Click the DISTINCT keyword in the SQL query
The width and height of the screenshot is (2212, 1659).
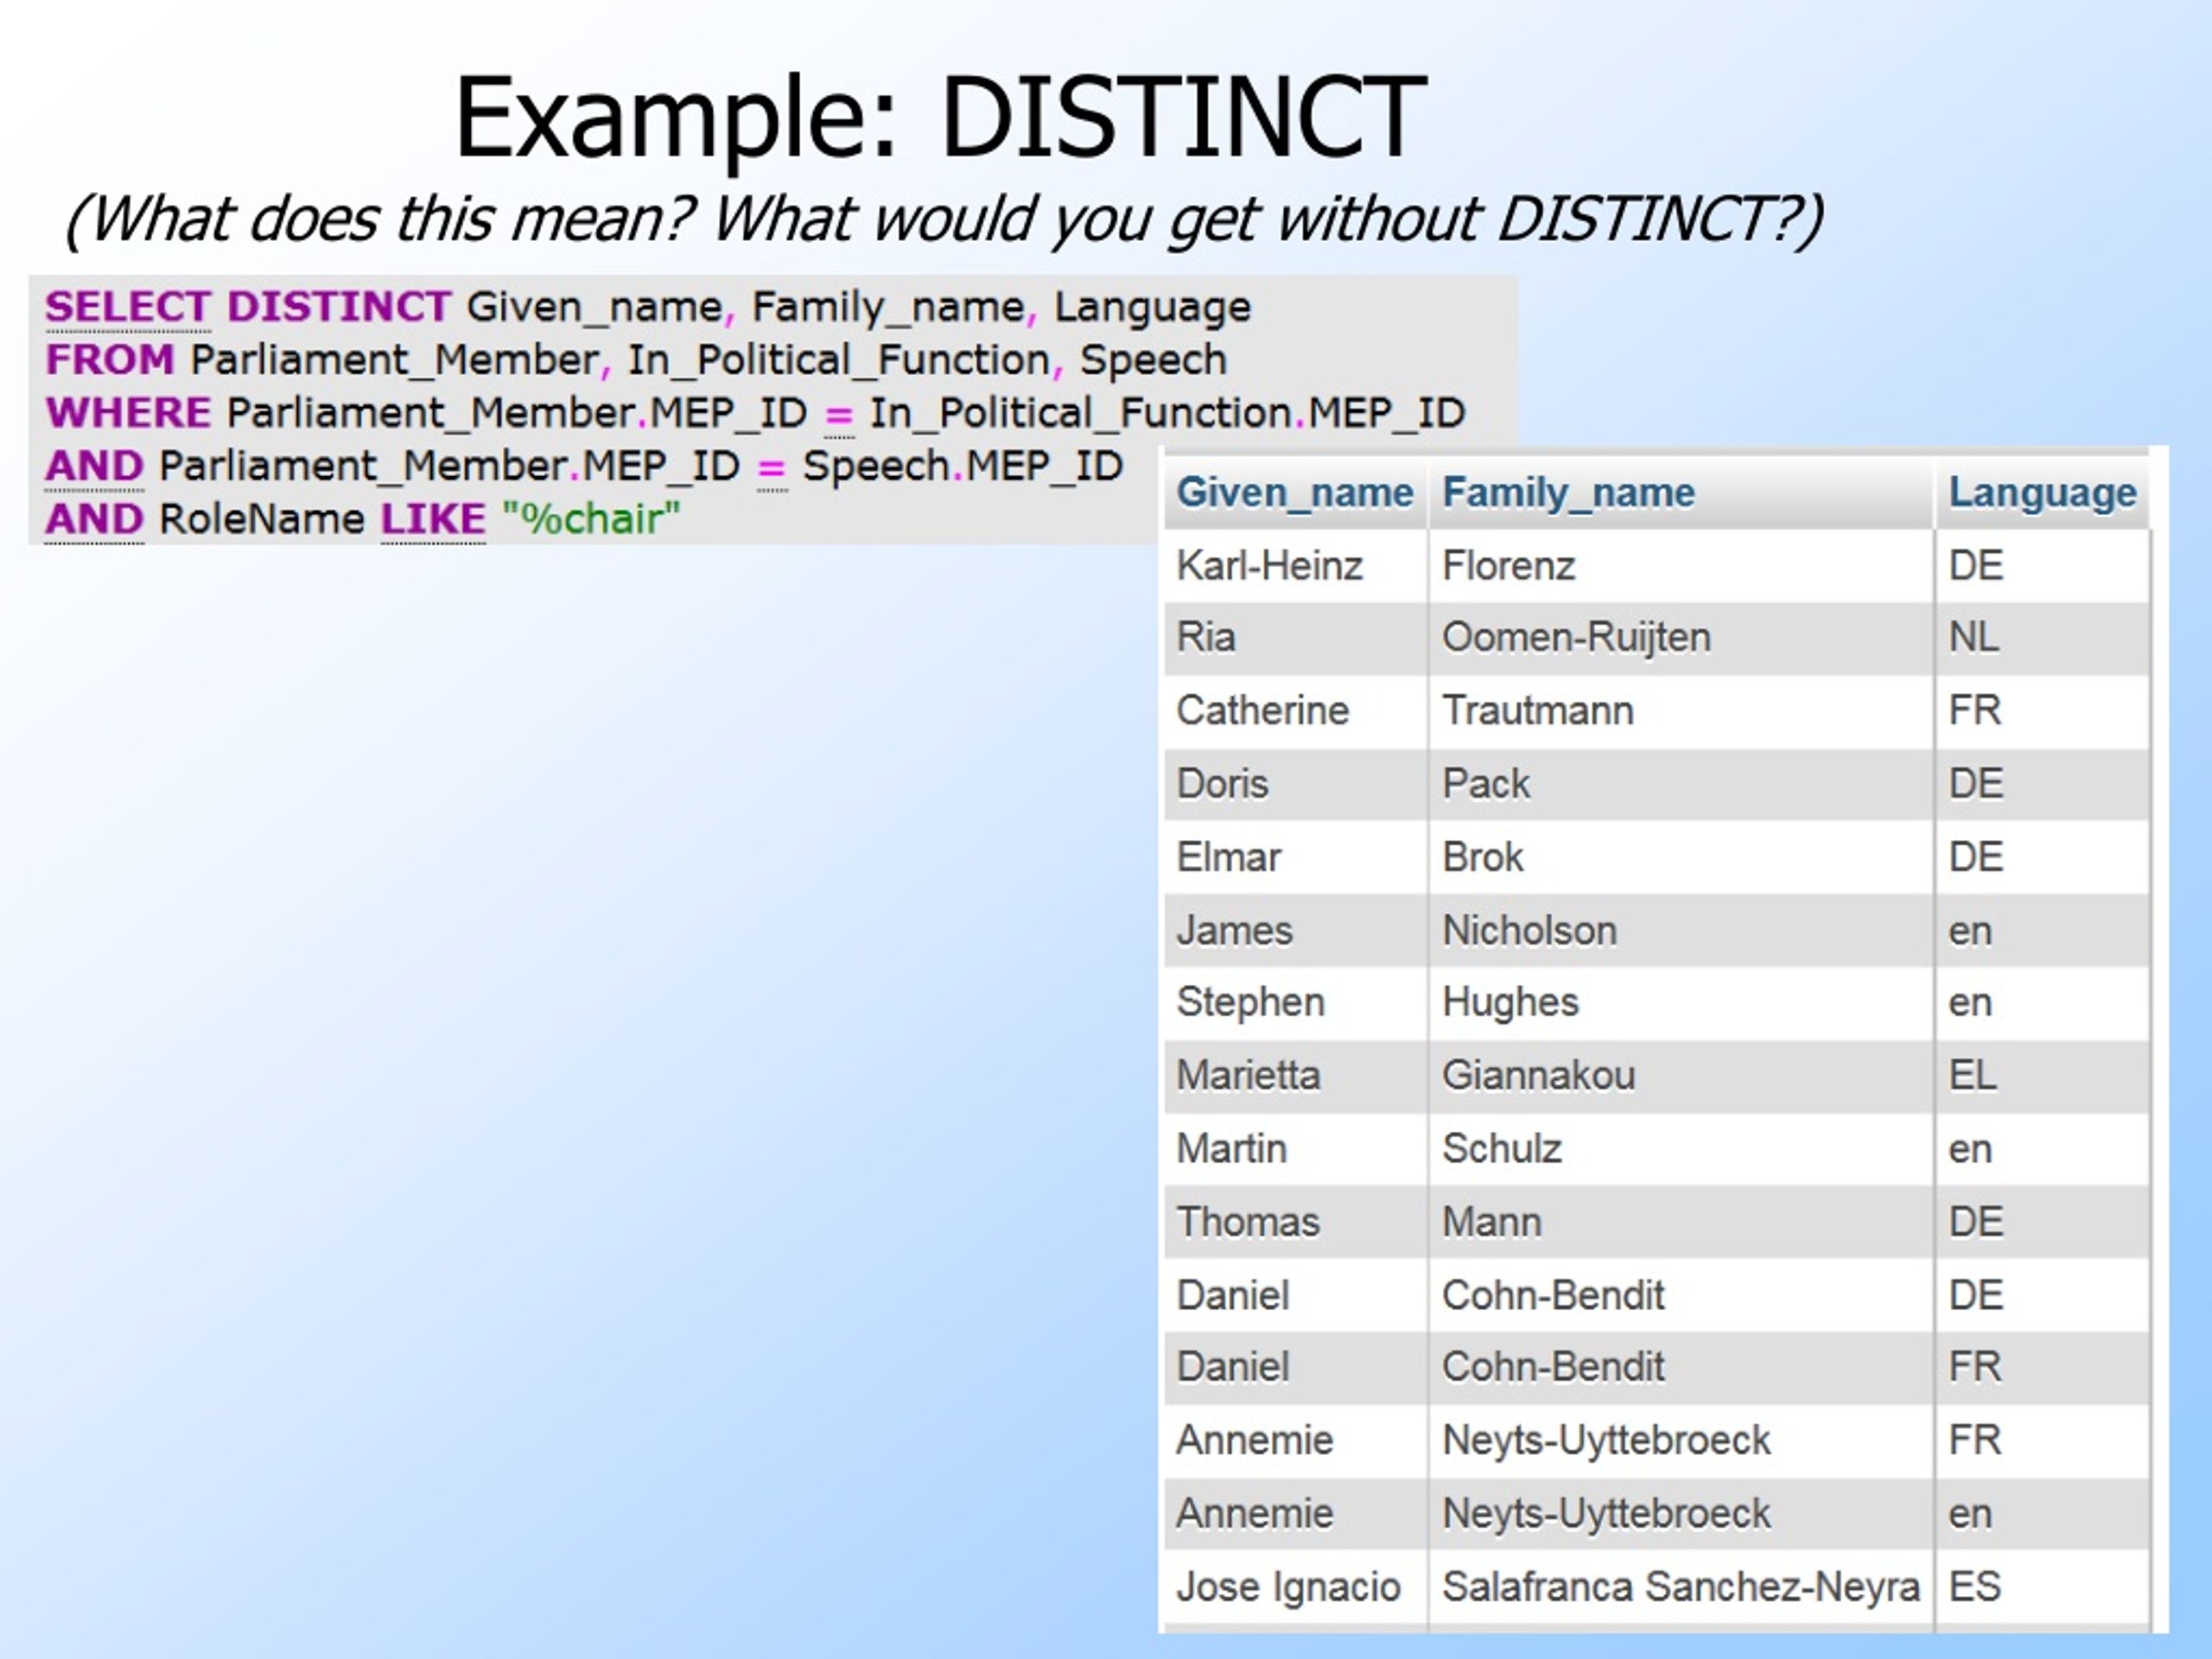coord(339,307)
